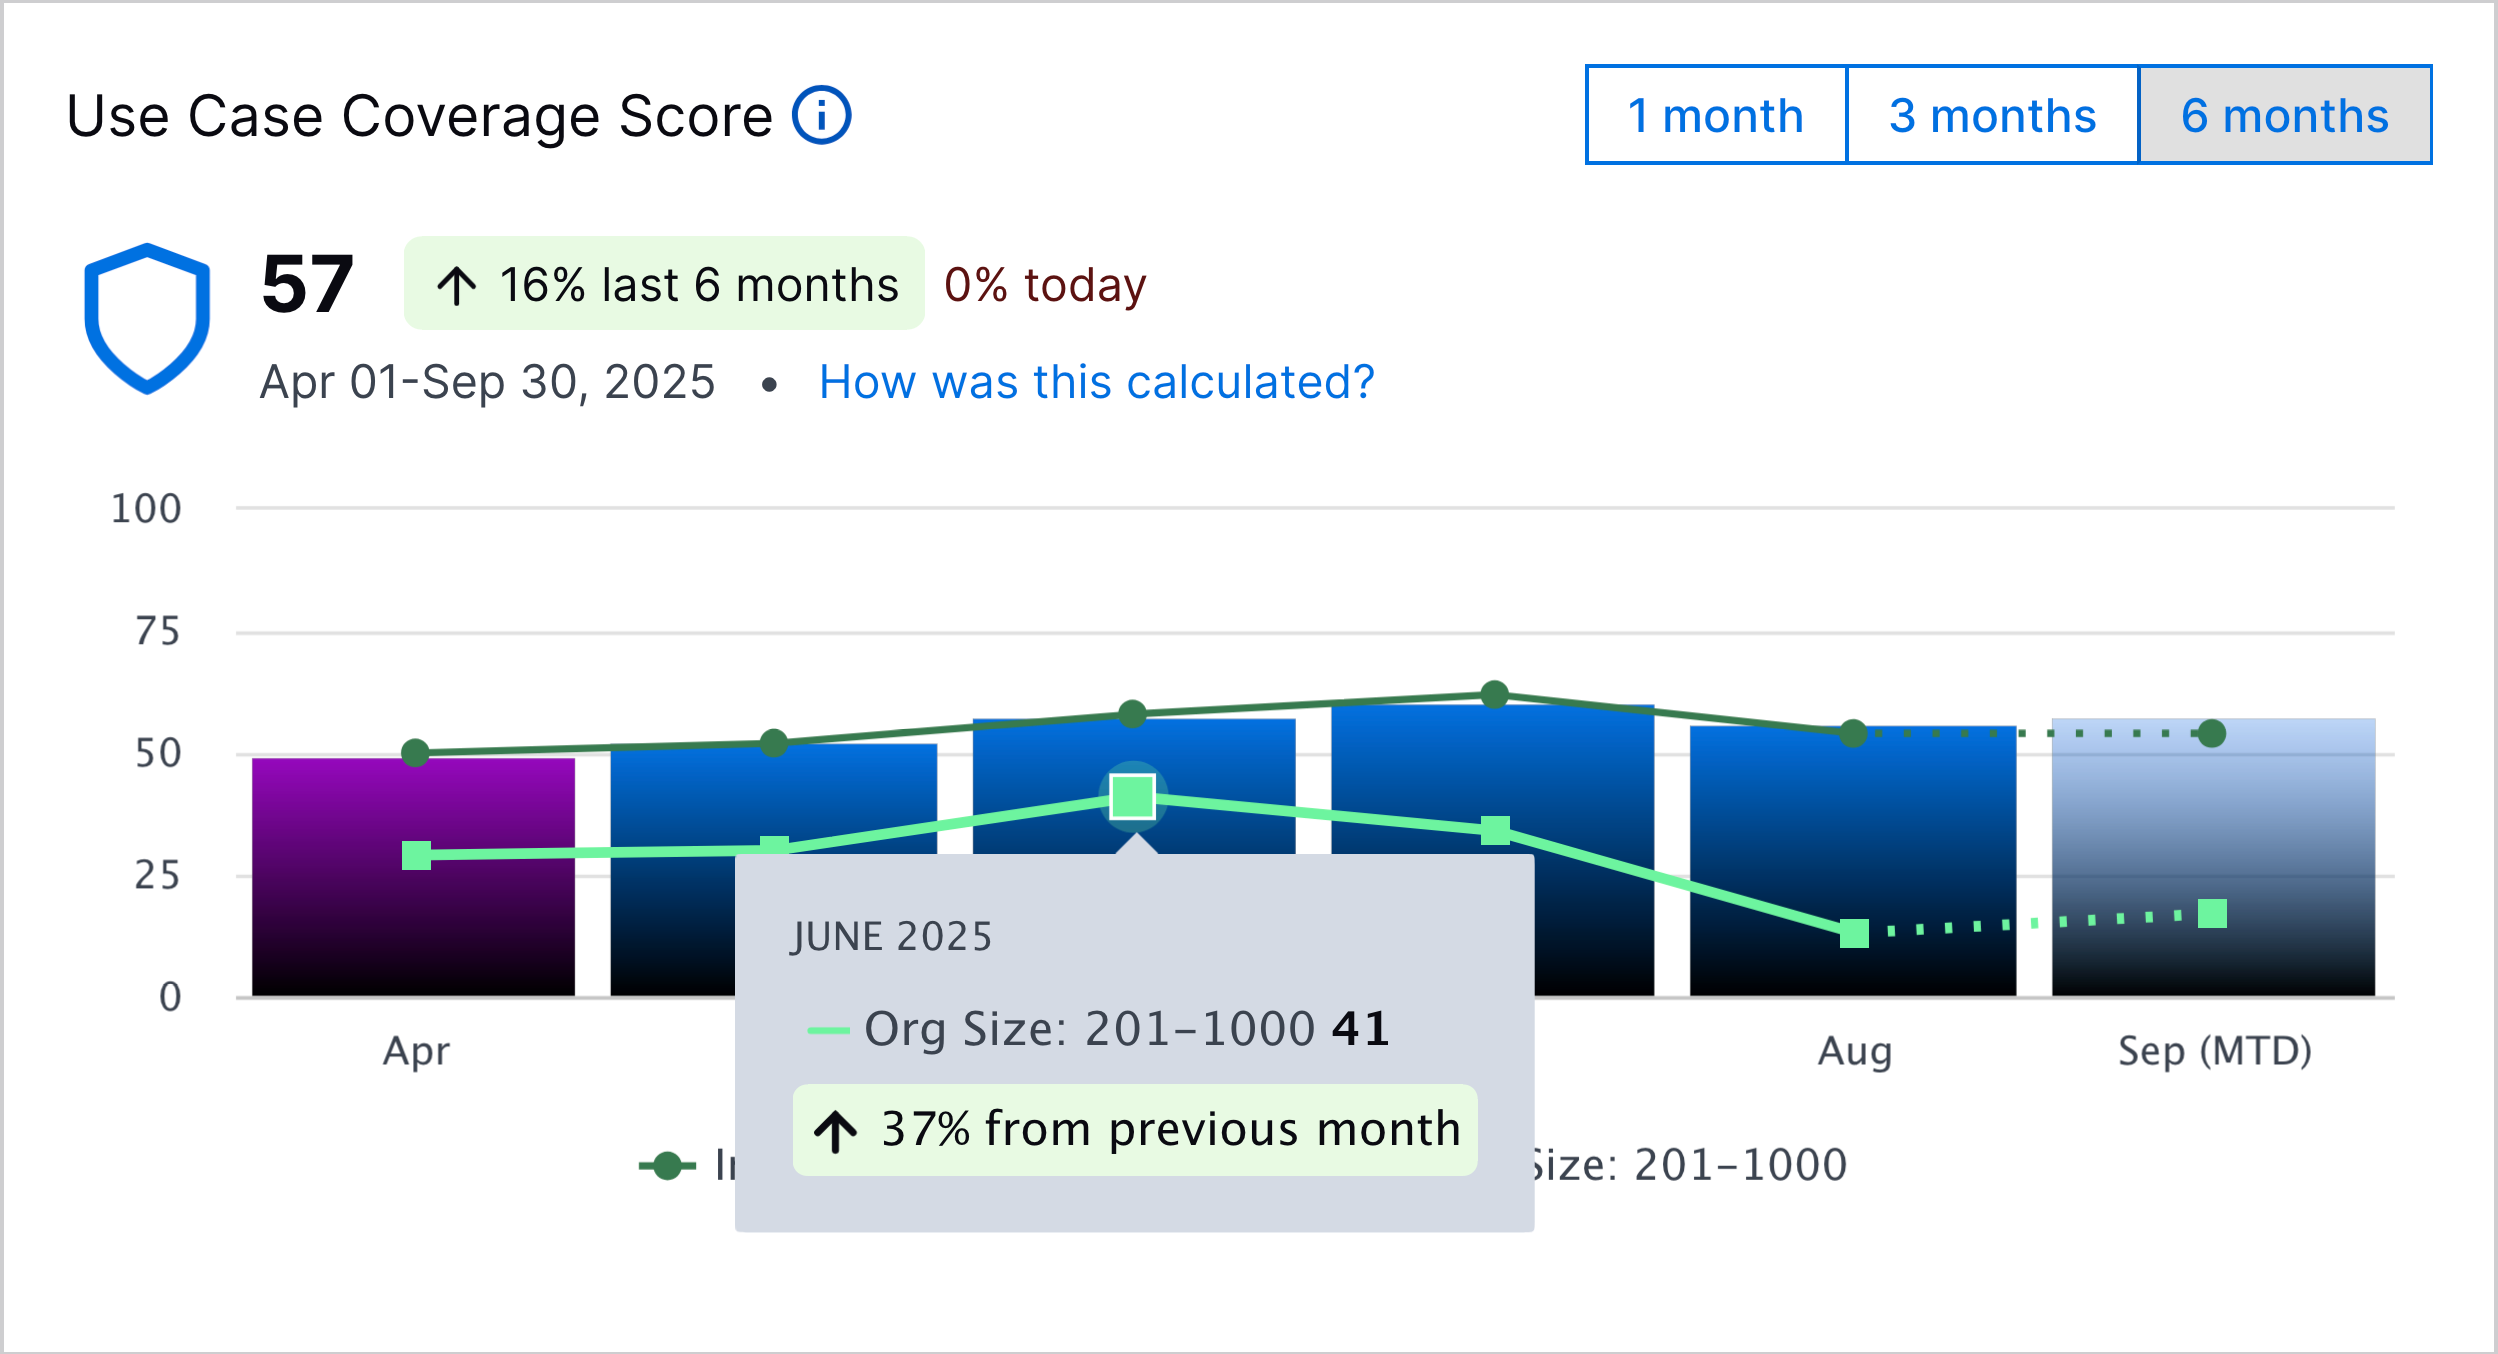Click the Aug axis label
The width and height of the screenshot is (2498, 1354).
pos(1855,1051)
